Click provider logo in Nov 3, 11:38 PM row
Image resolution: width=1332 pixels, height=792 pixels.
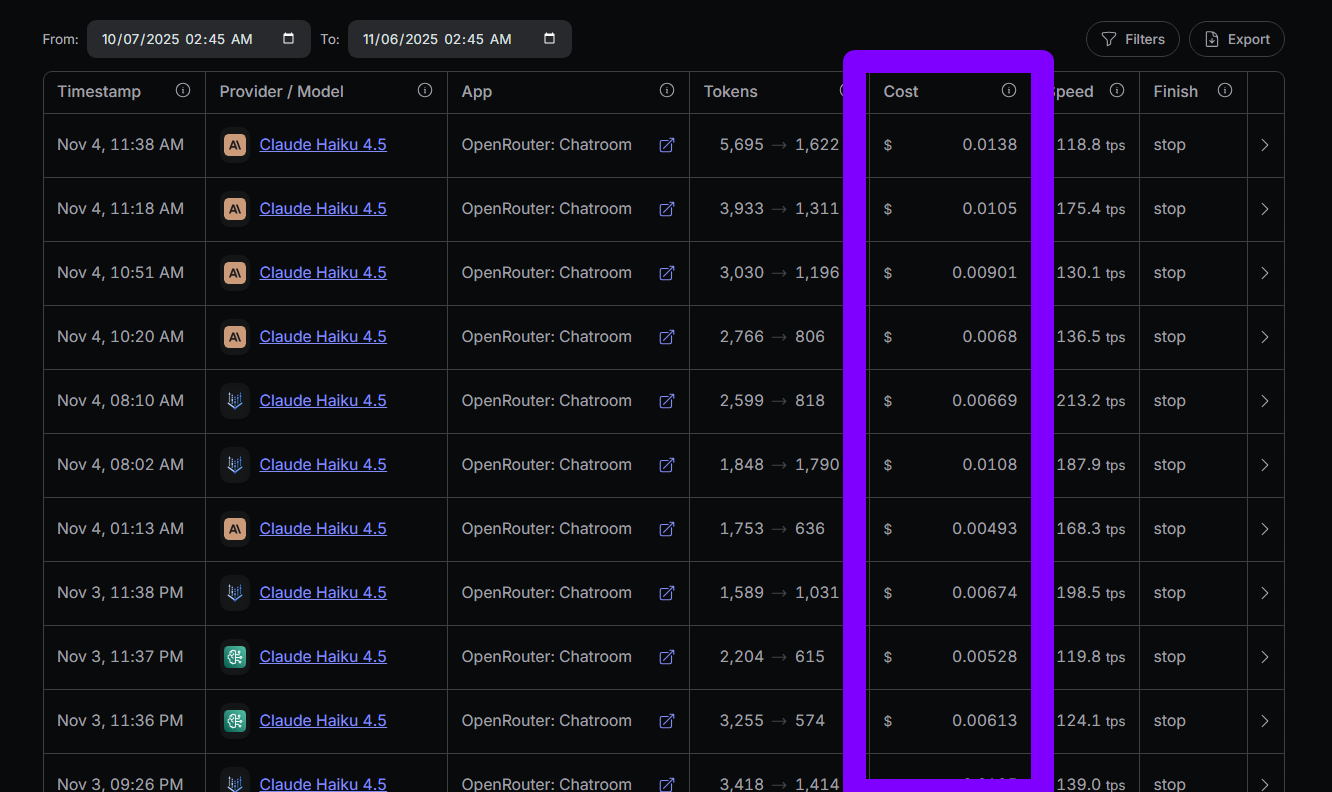pyautogui.click(x=235, y=593)
